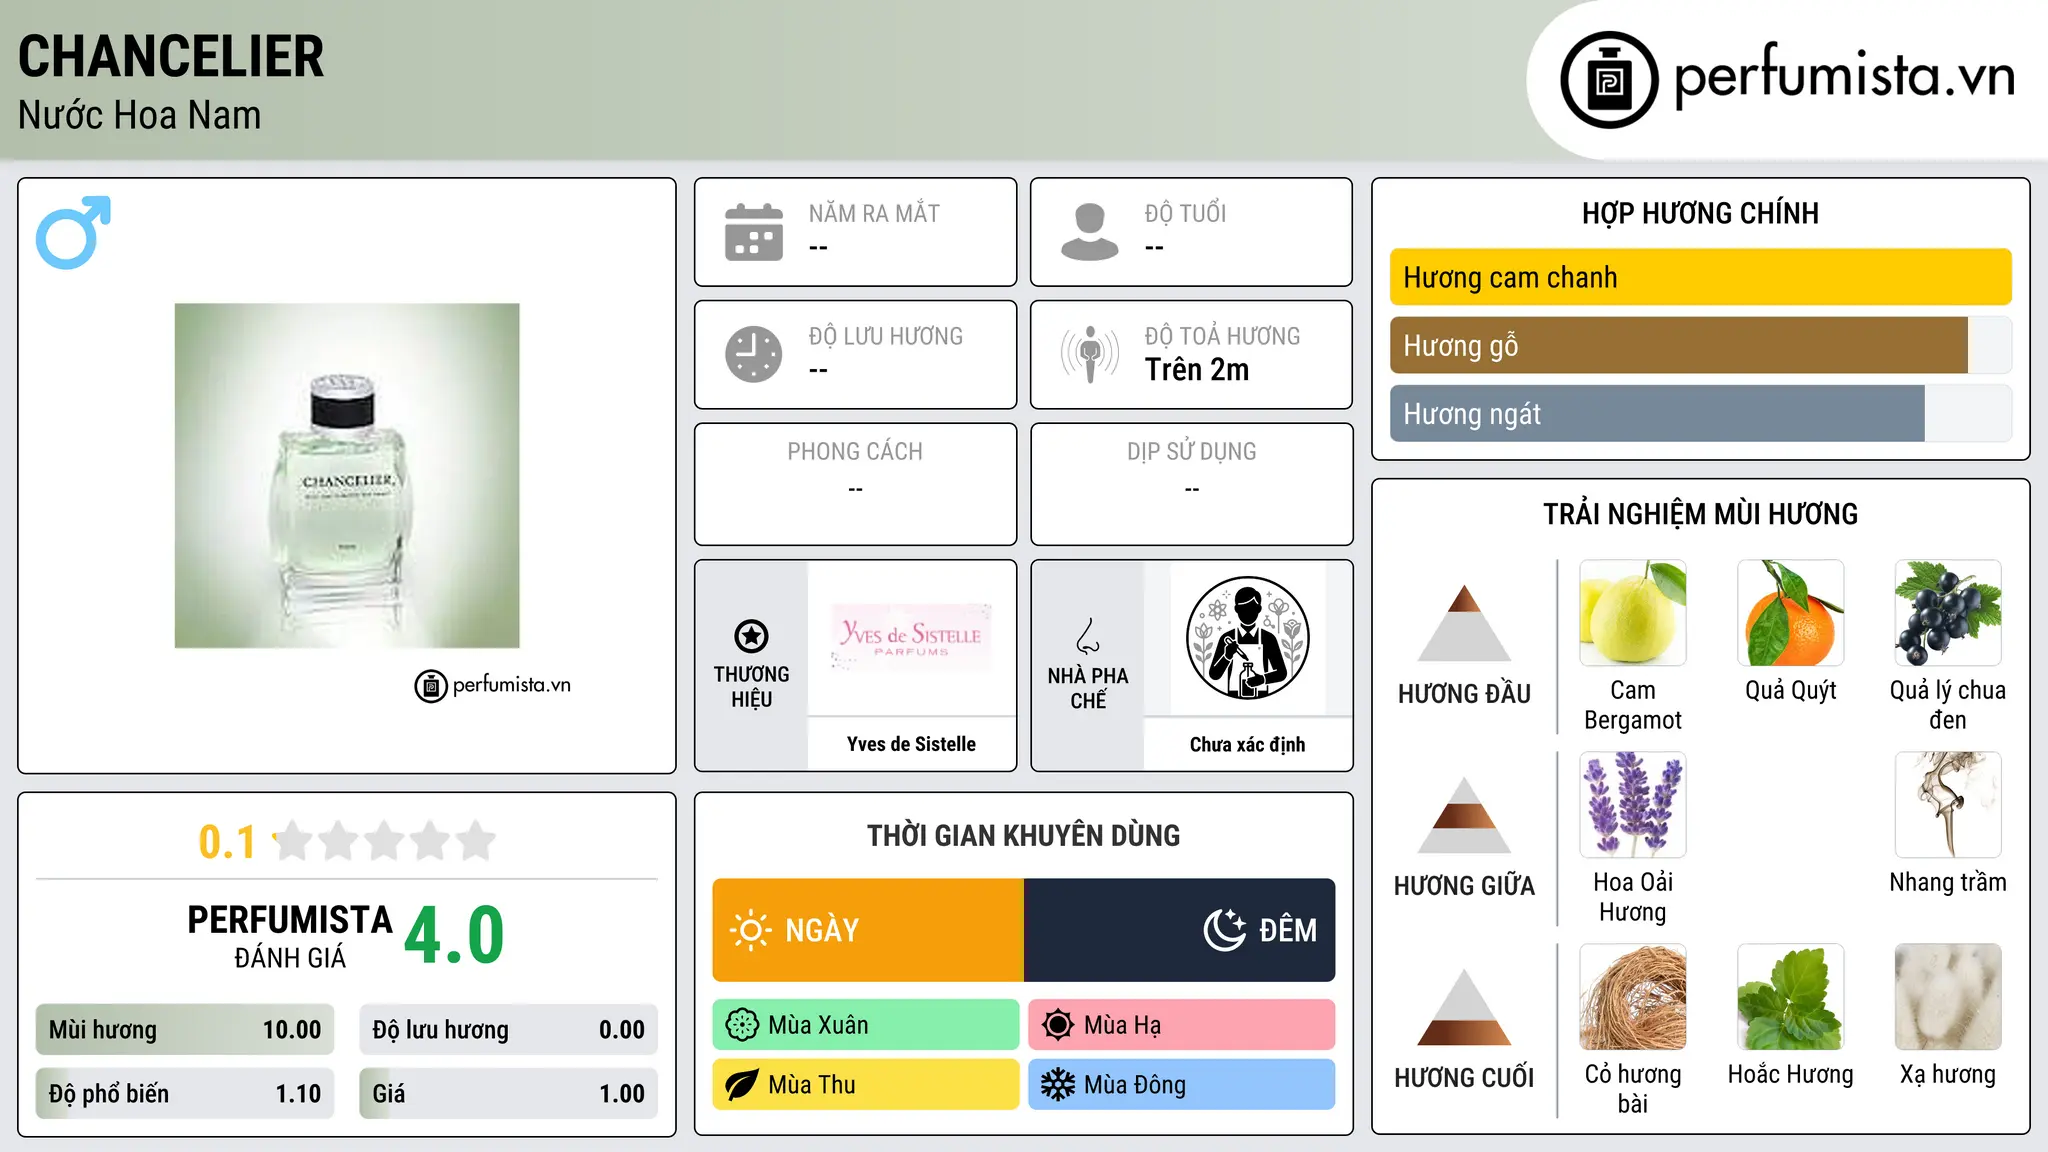2048x1152 pixels.
Task: Click the Hương Giữa pyramid icon
Action: coord(1464,814)
